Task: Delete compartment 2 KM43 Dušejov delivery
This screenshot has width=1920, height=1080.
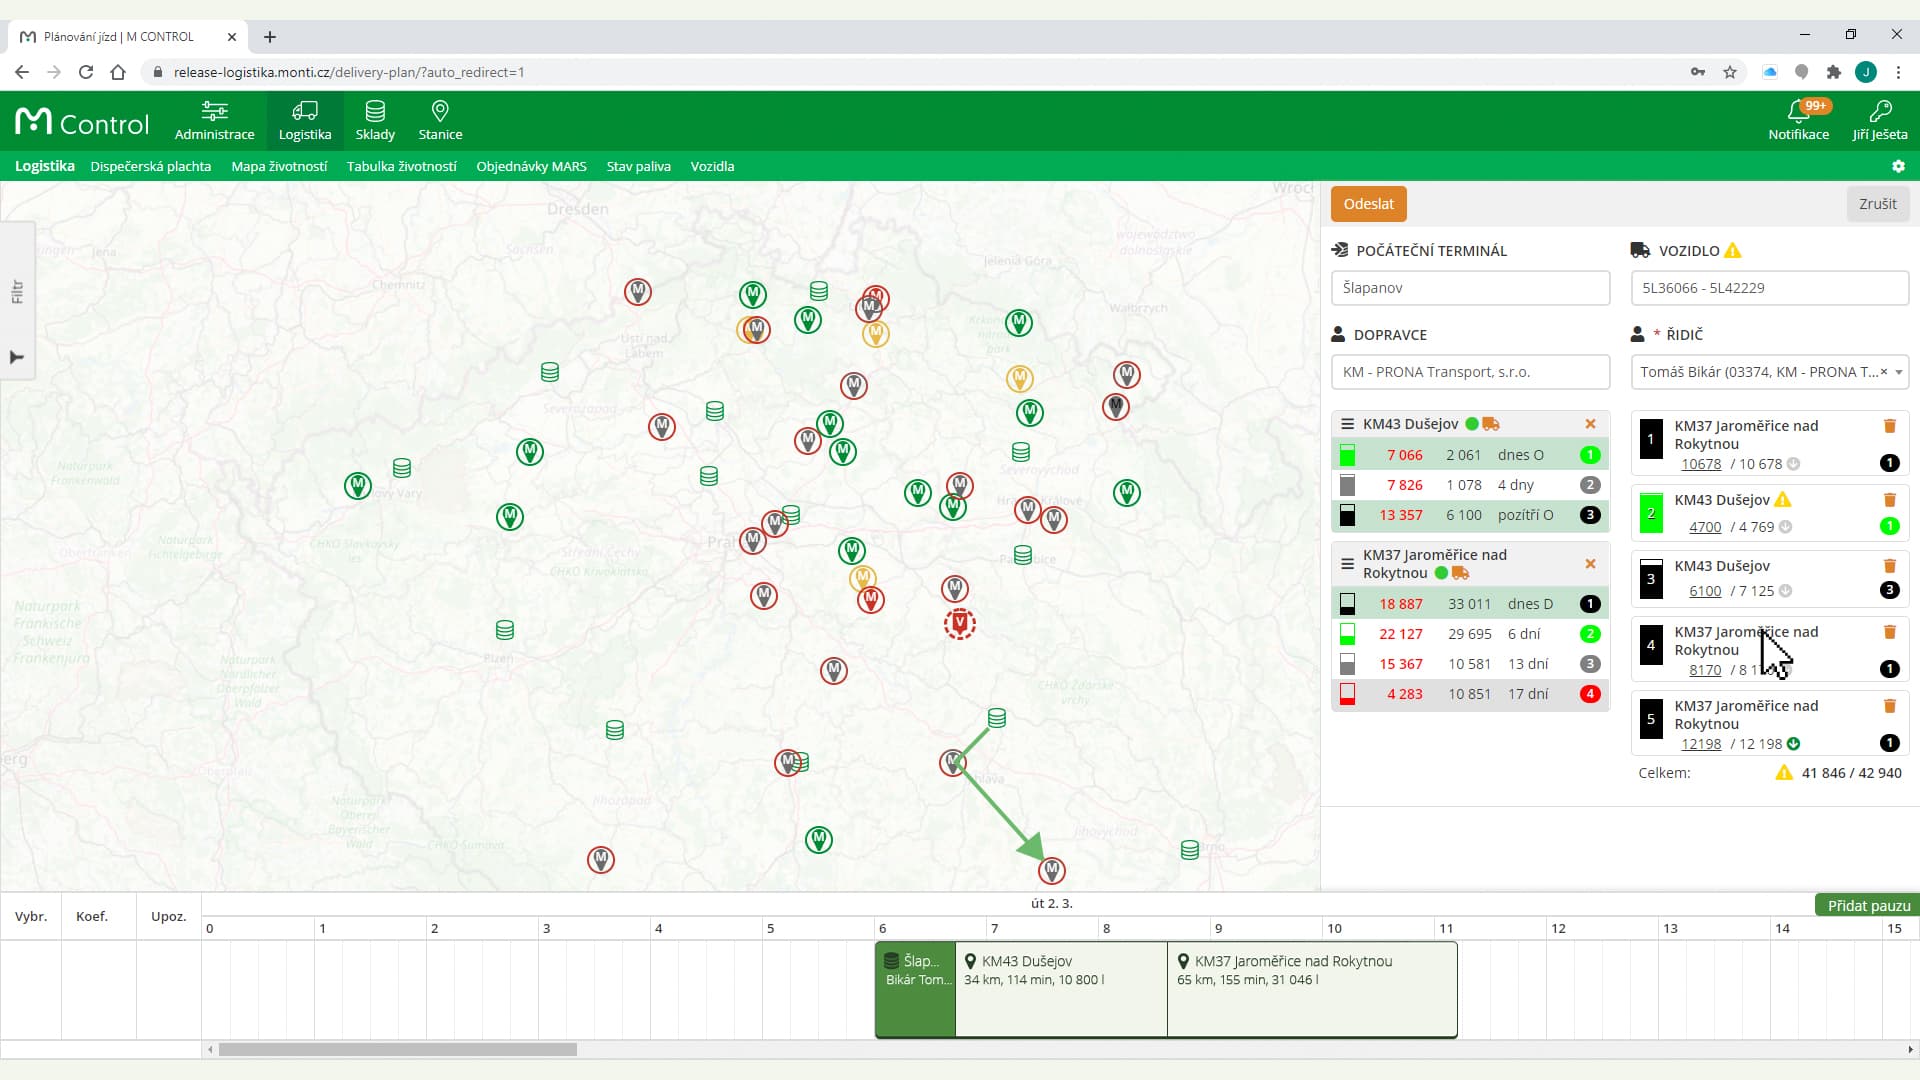Action: pyautogui.click(x=1890, y=500)
